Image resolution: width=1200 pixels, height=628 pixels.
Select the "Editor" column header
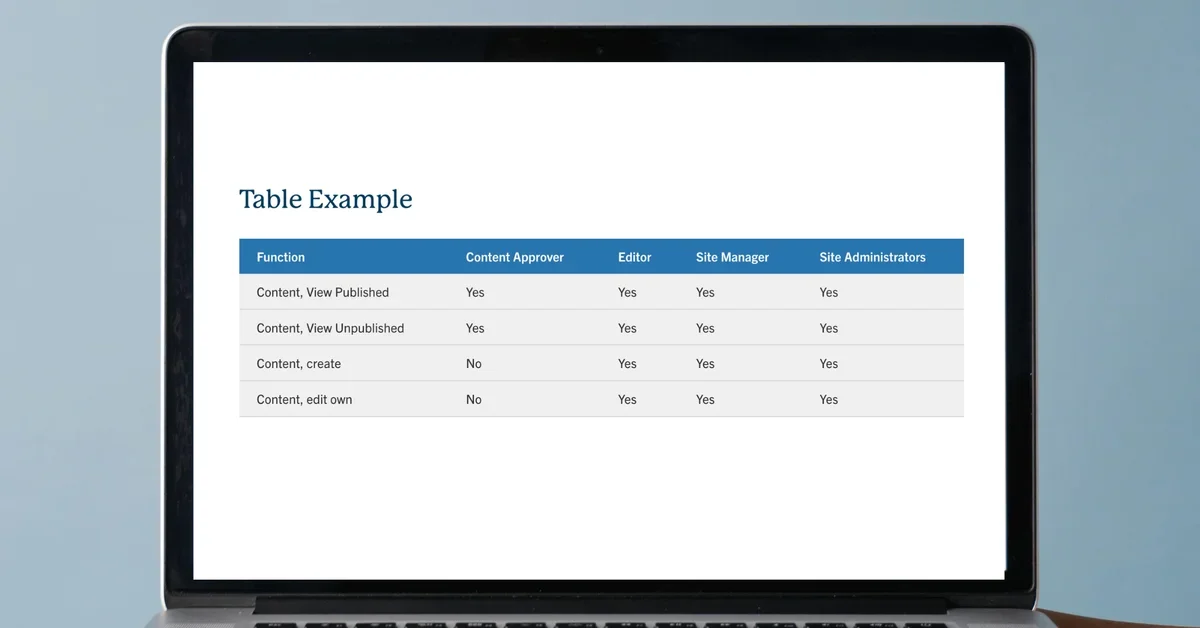(x=634, y=257)
